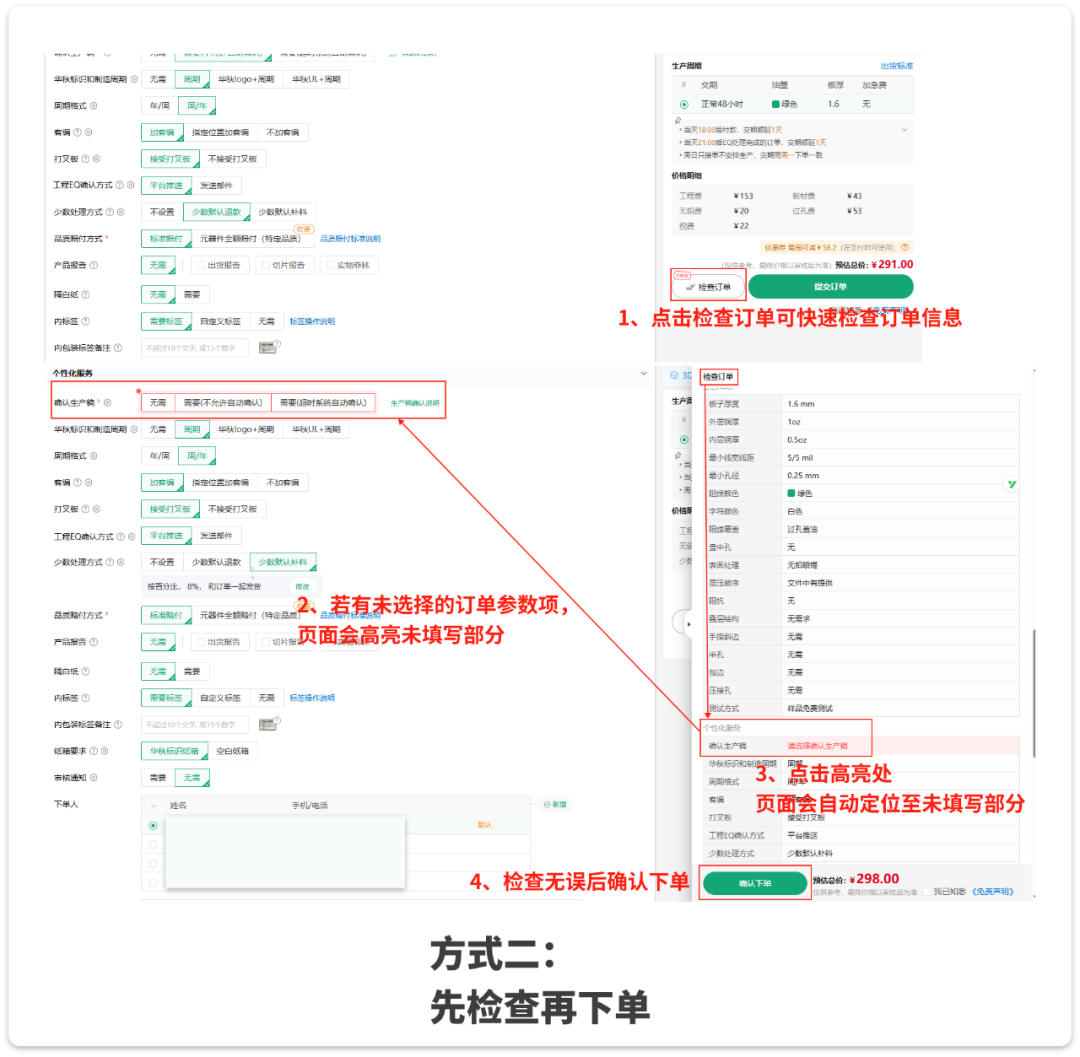
Task: Collapse the 个性化服务 section
Action: tap(642, 374)
